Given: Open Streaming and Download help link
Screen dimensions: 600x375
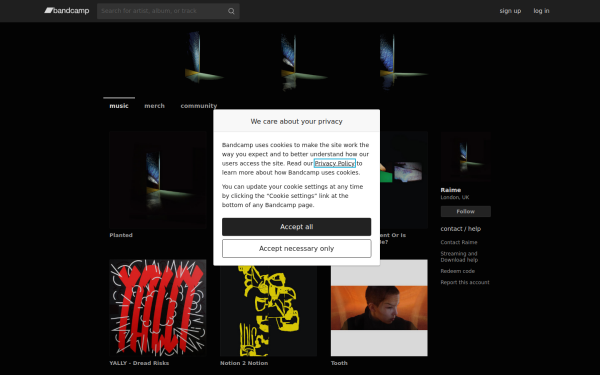Looking at the screenshot, I should (x=459, y=257).
